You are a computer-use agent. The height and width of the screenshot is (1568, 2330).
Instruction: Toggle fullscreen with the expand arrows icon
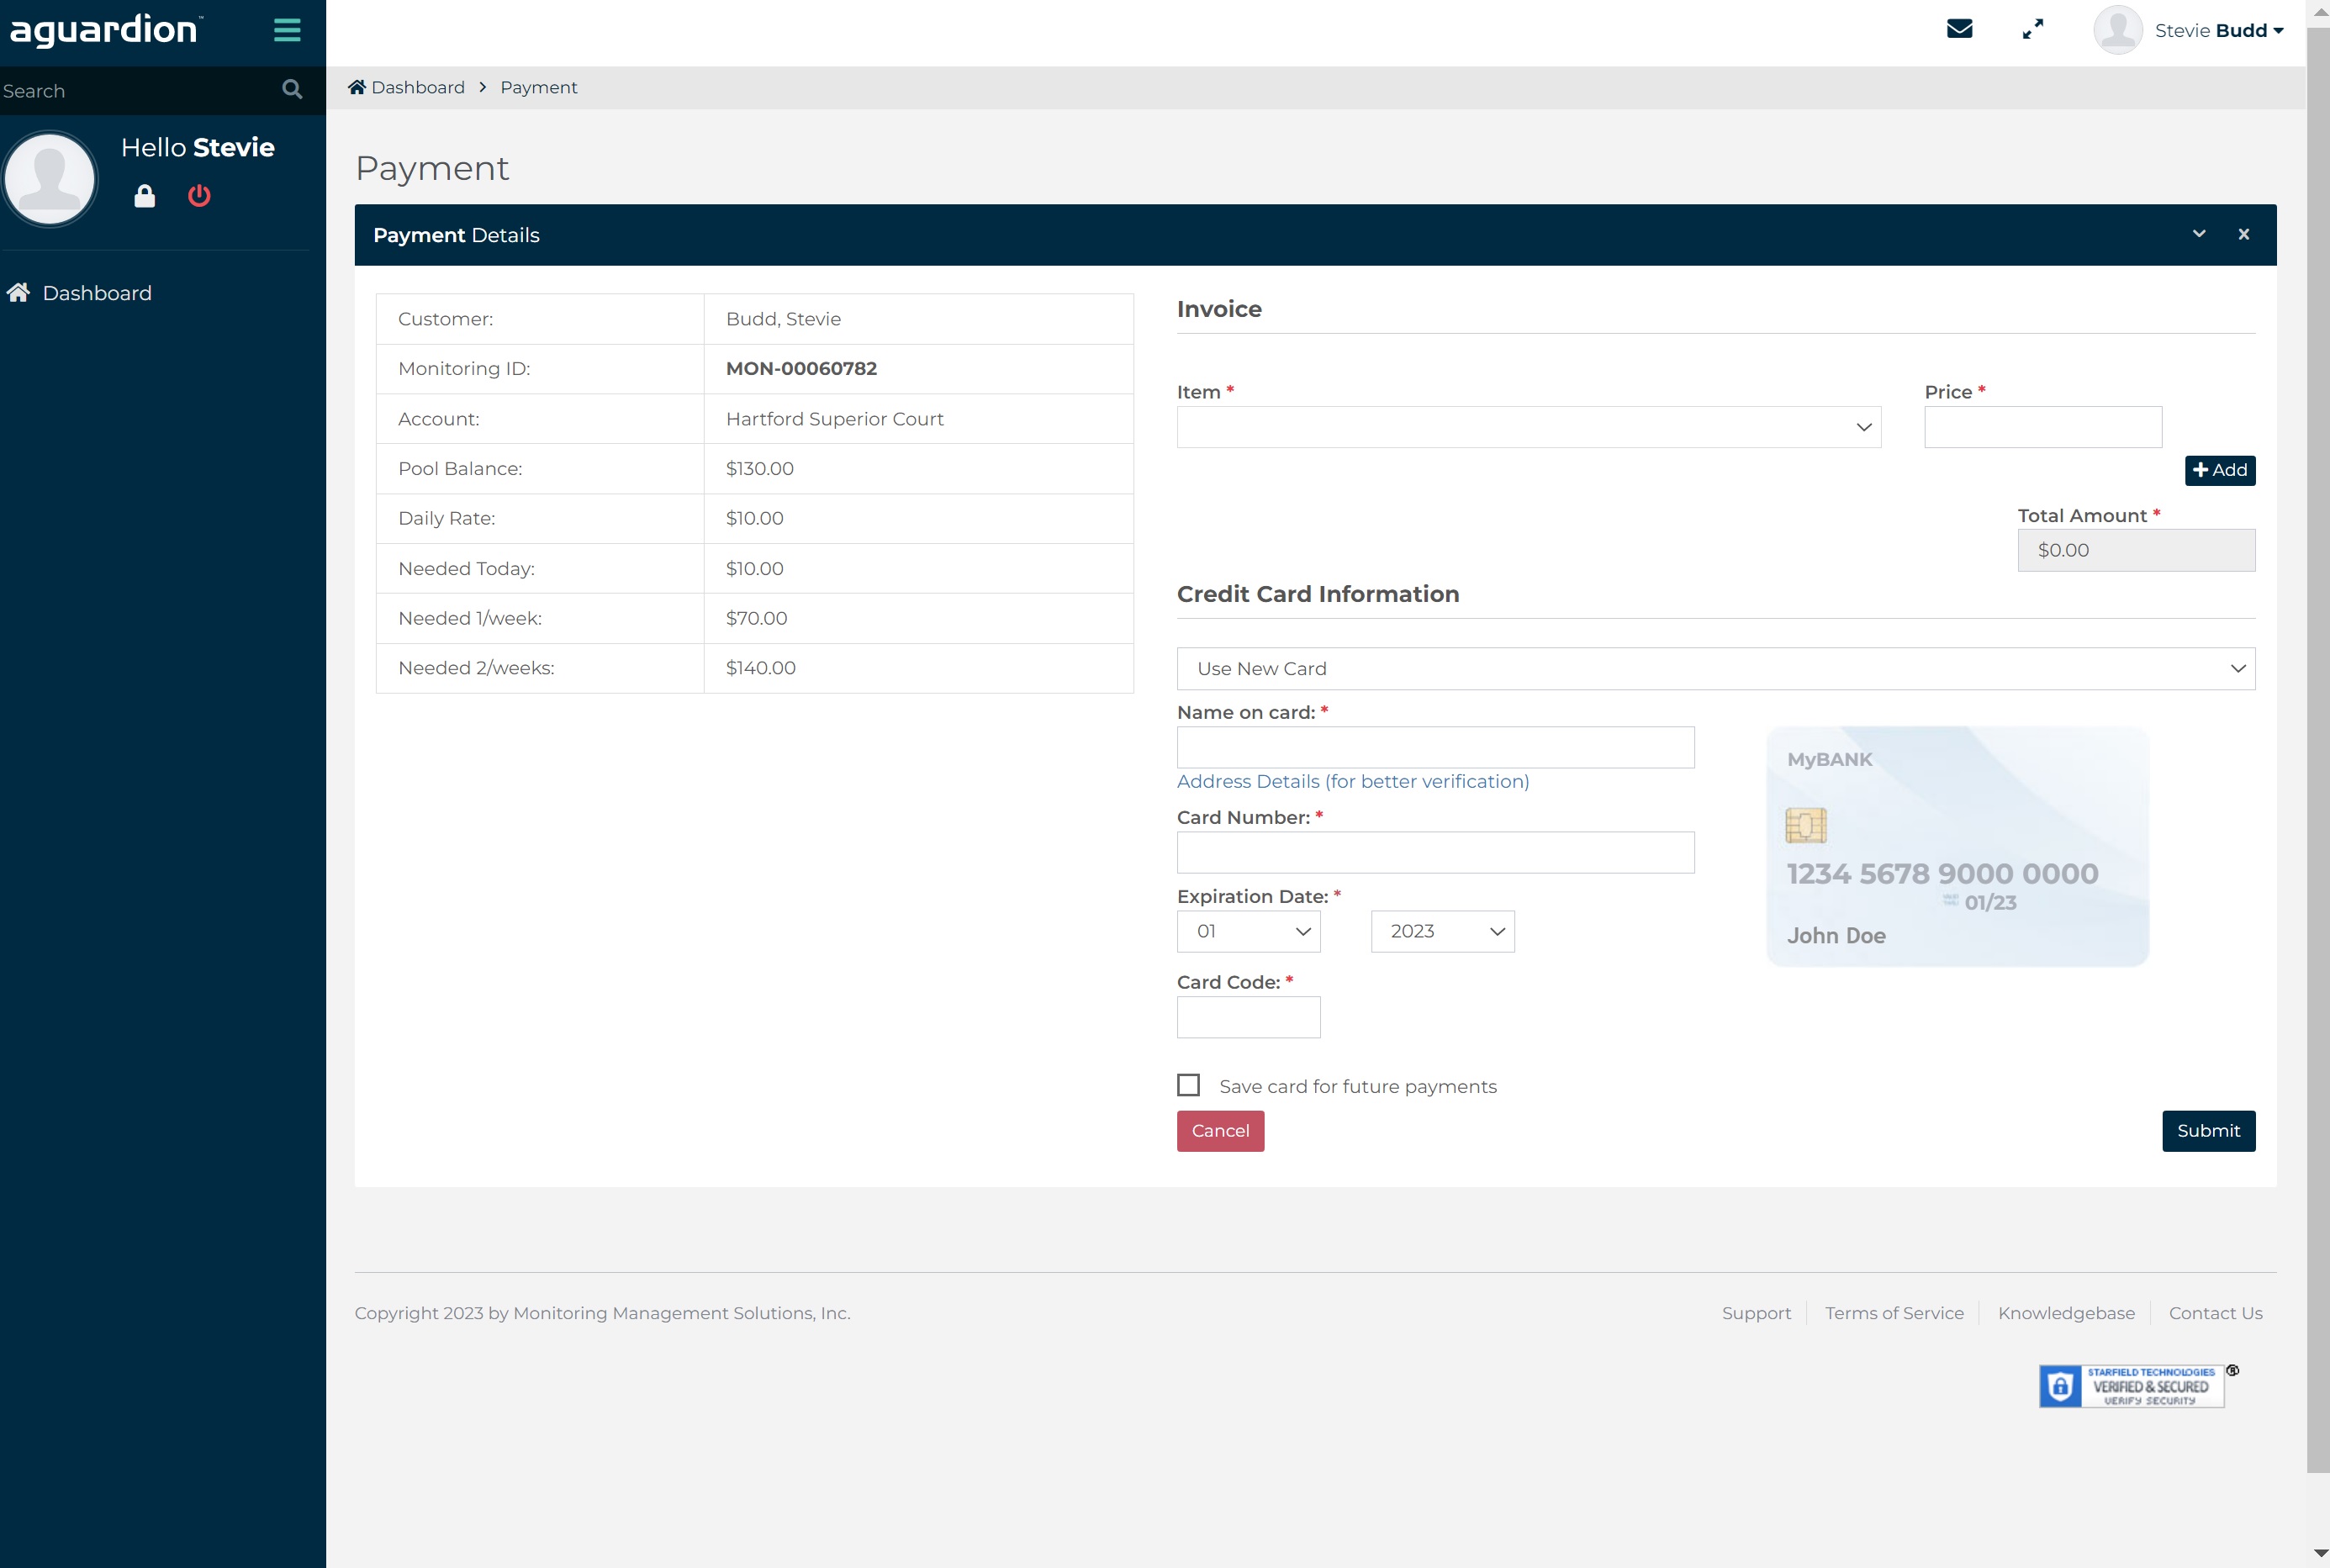(2033, 29)
